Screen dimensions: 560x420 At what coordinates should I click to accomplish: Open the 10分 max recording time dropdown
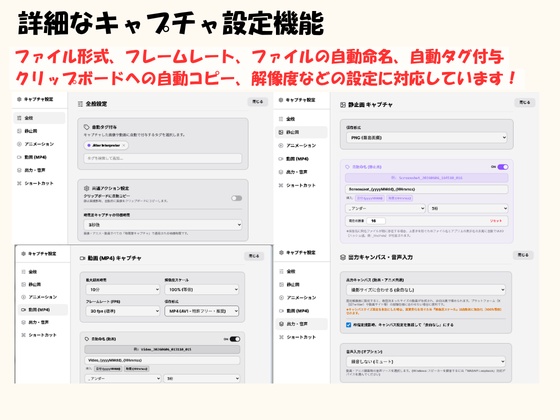pyautogui.click(x=122, y=290)
